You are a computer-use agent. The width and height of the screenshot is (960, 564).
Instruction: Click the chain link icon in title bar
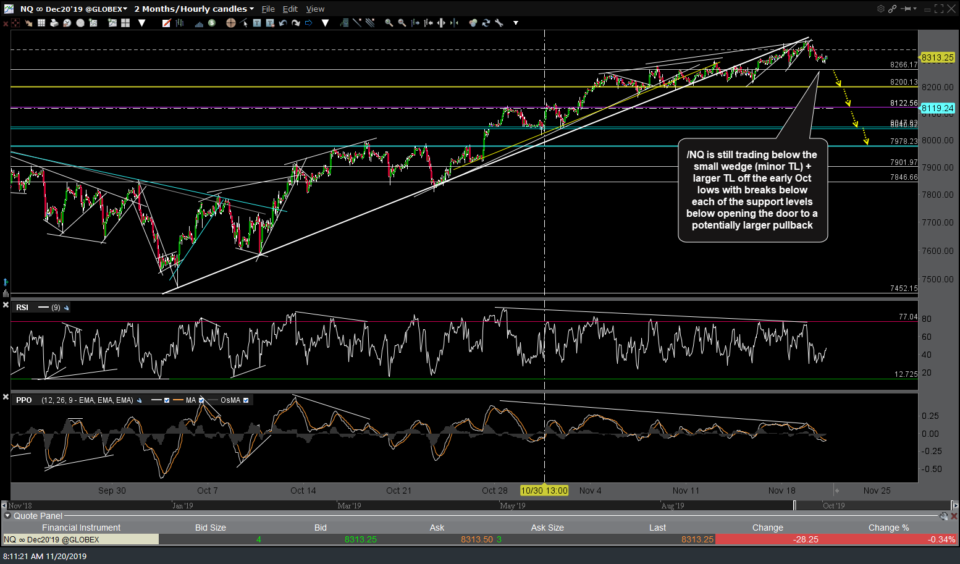pyautogui.click(x=893, y=9)
